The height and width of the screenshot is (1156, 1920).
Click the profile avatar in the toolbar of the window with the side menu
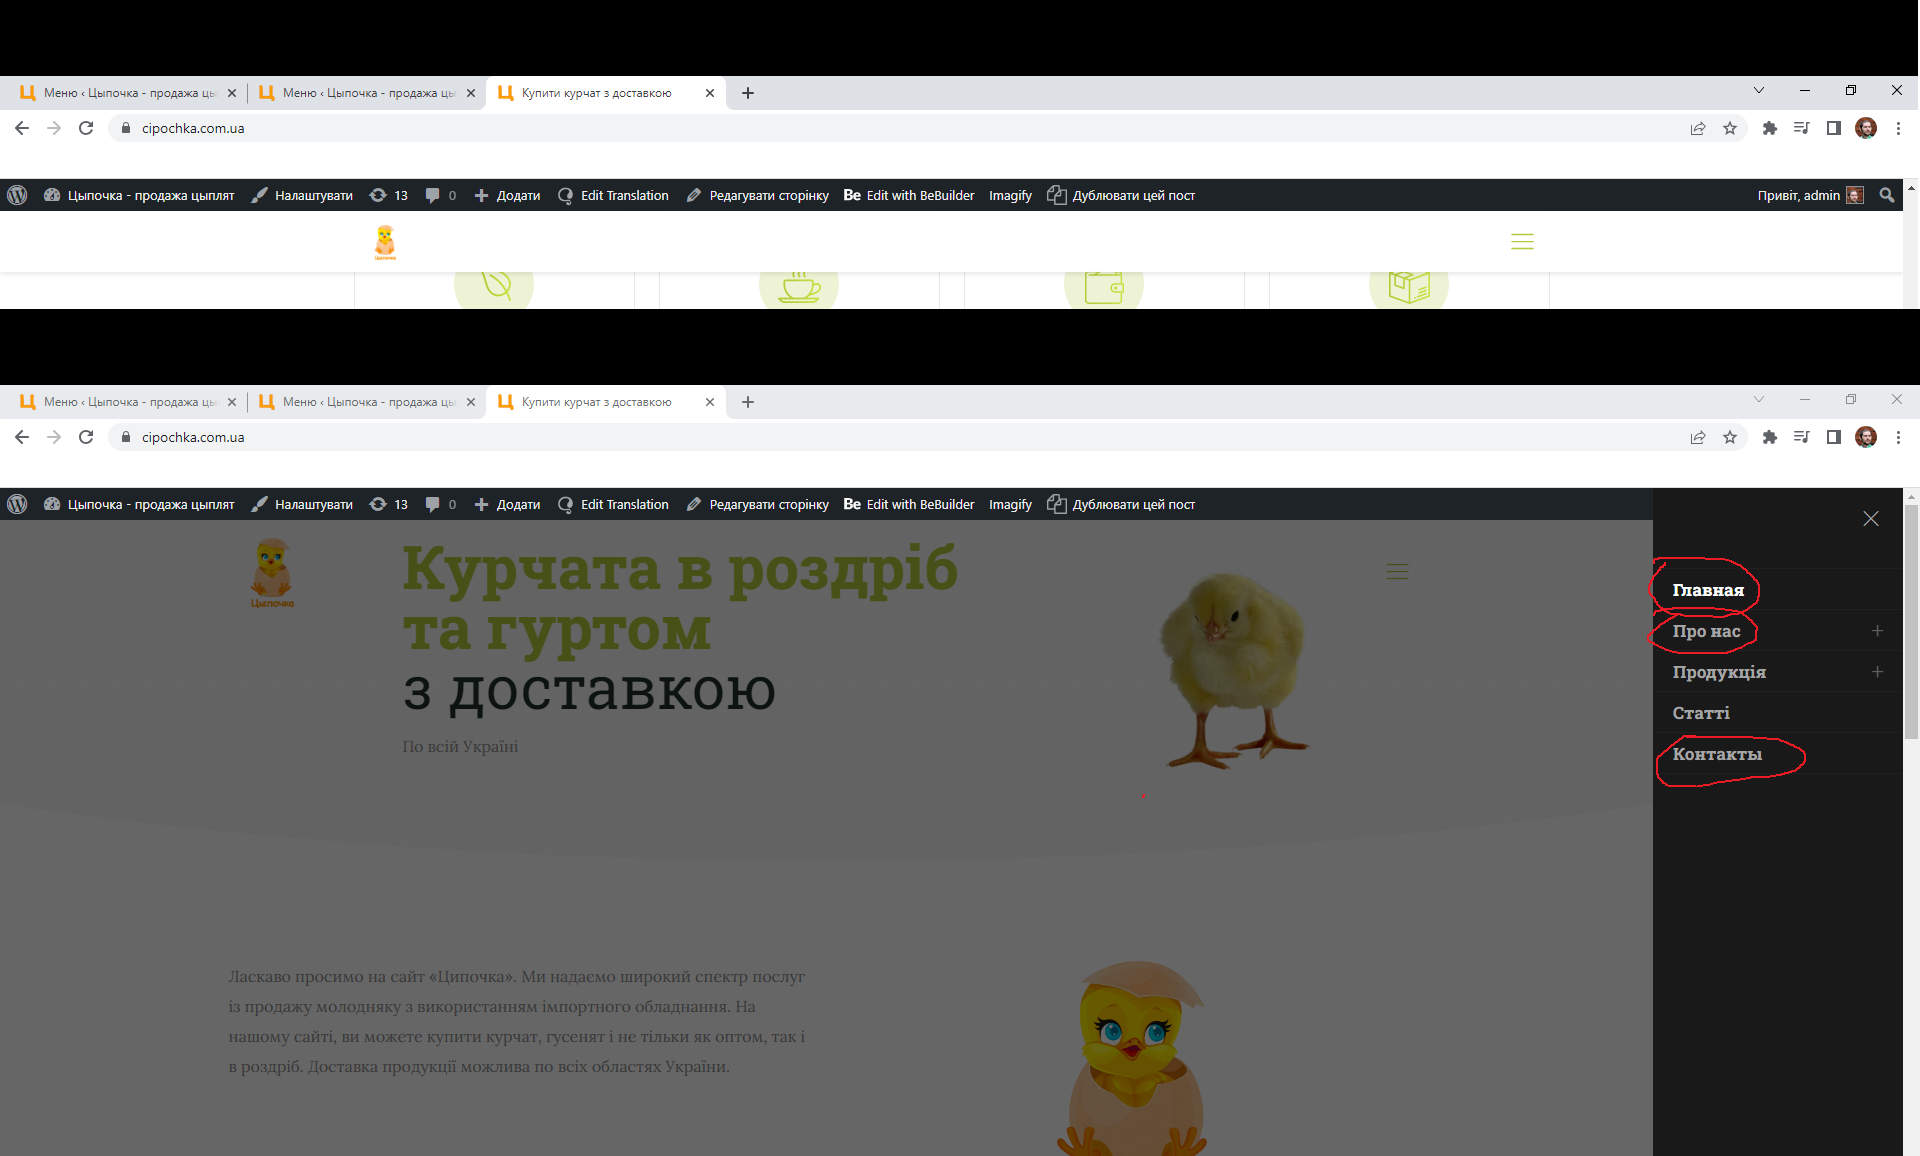click(x=1866, y=437)
